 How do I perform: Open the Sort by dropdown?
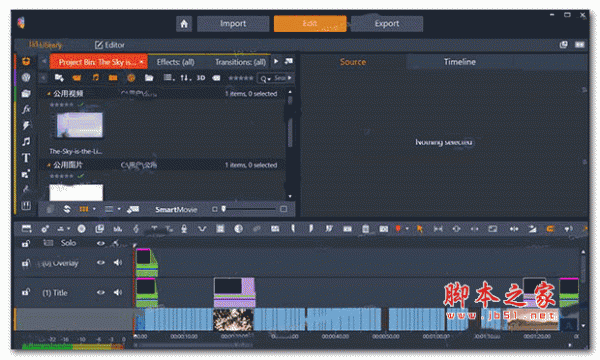coord(186,78)
